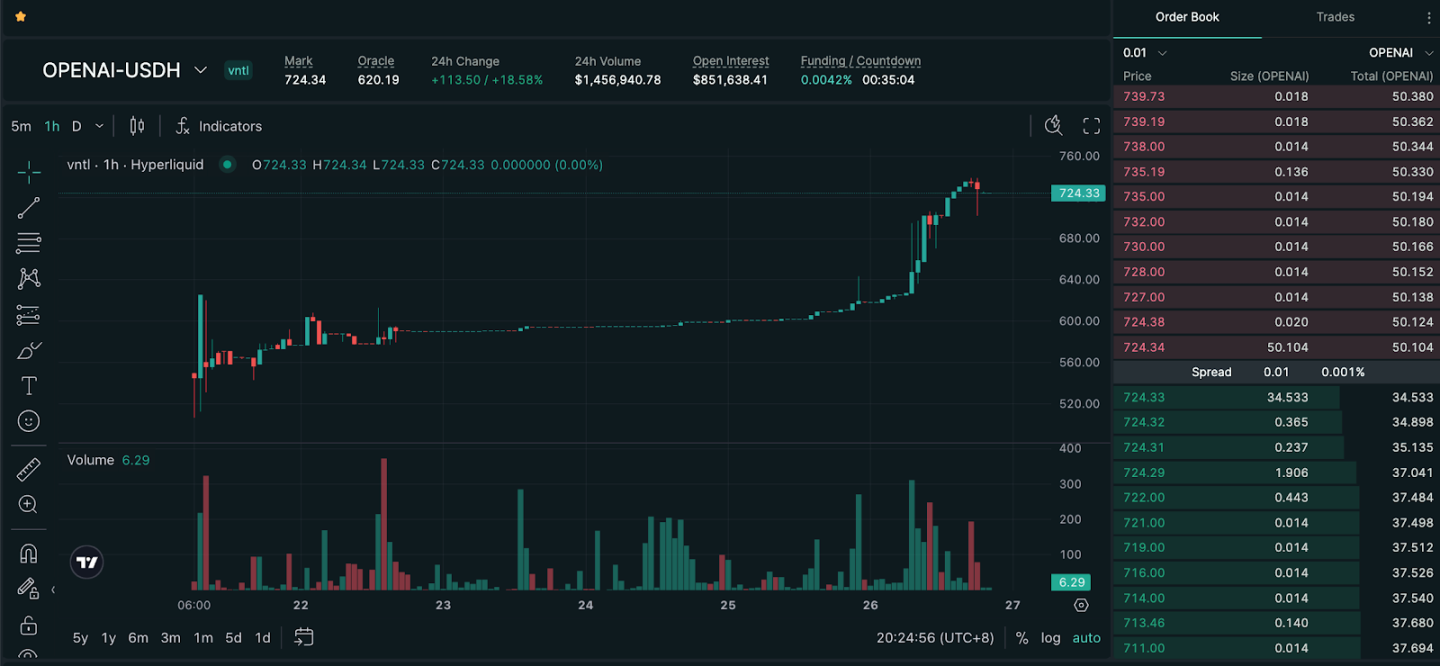Select the ruler measure tool
The image size is (1440, 666).
29,469
